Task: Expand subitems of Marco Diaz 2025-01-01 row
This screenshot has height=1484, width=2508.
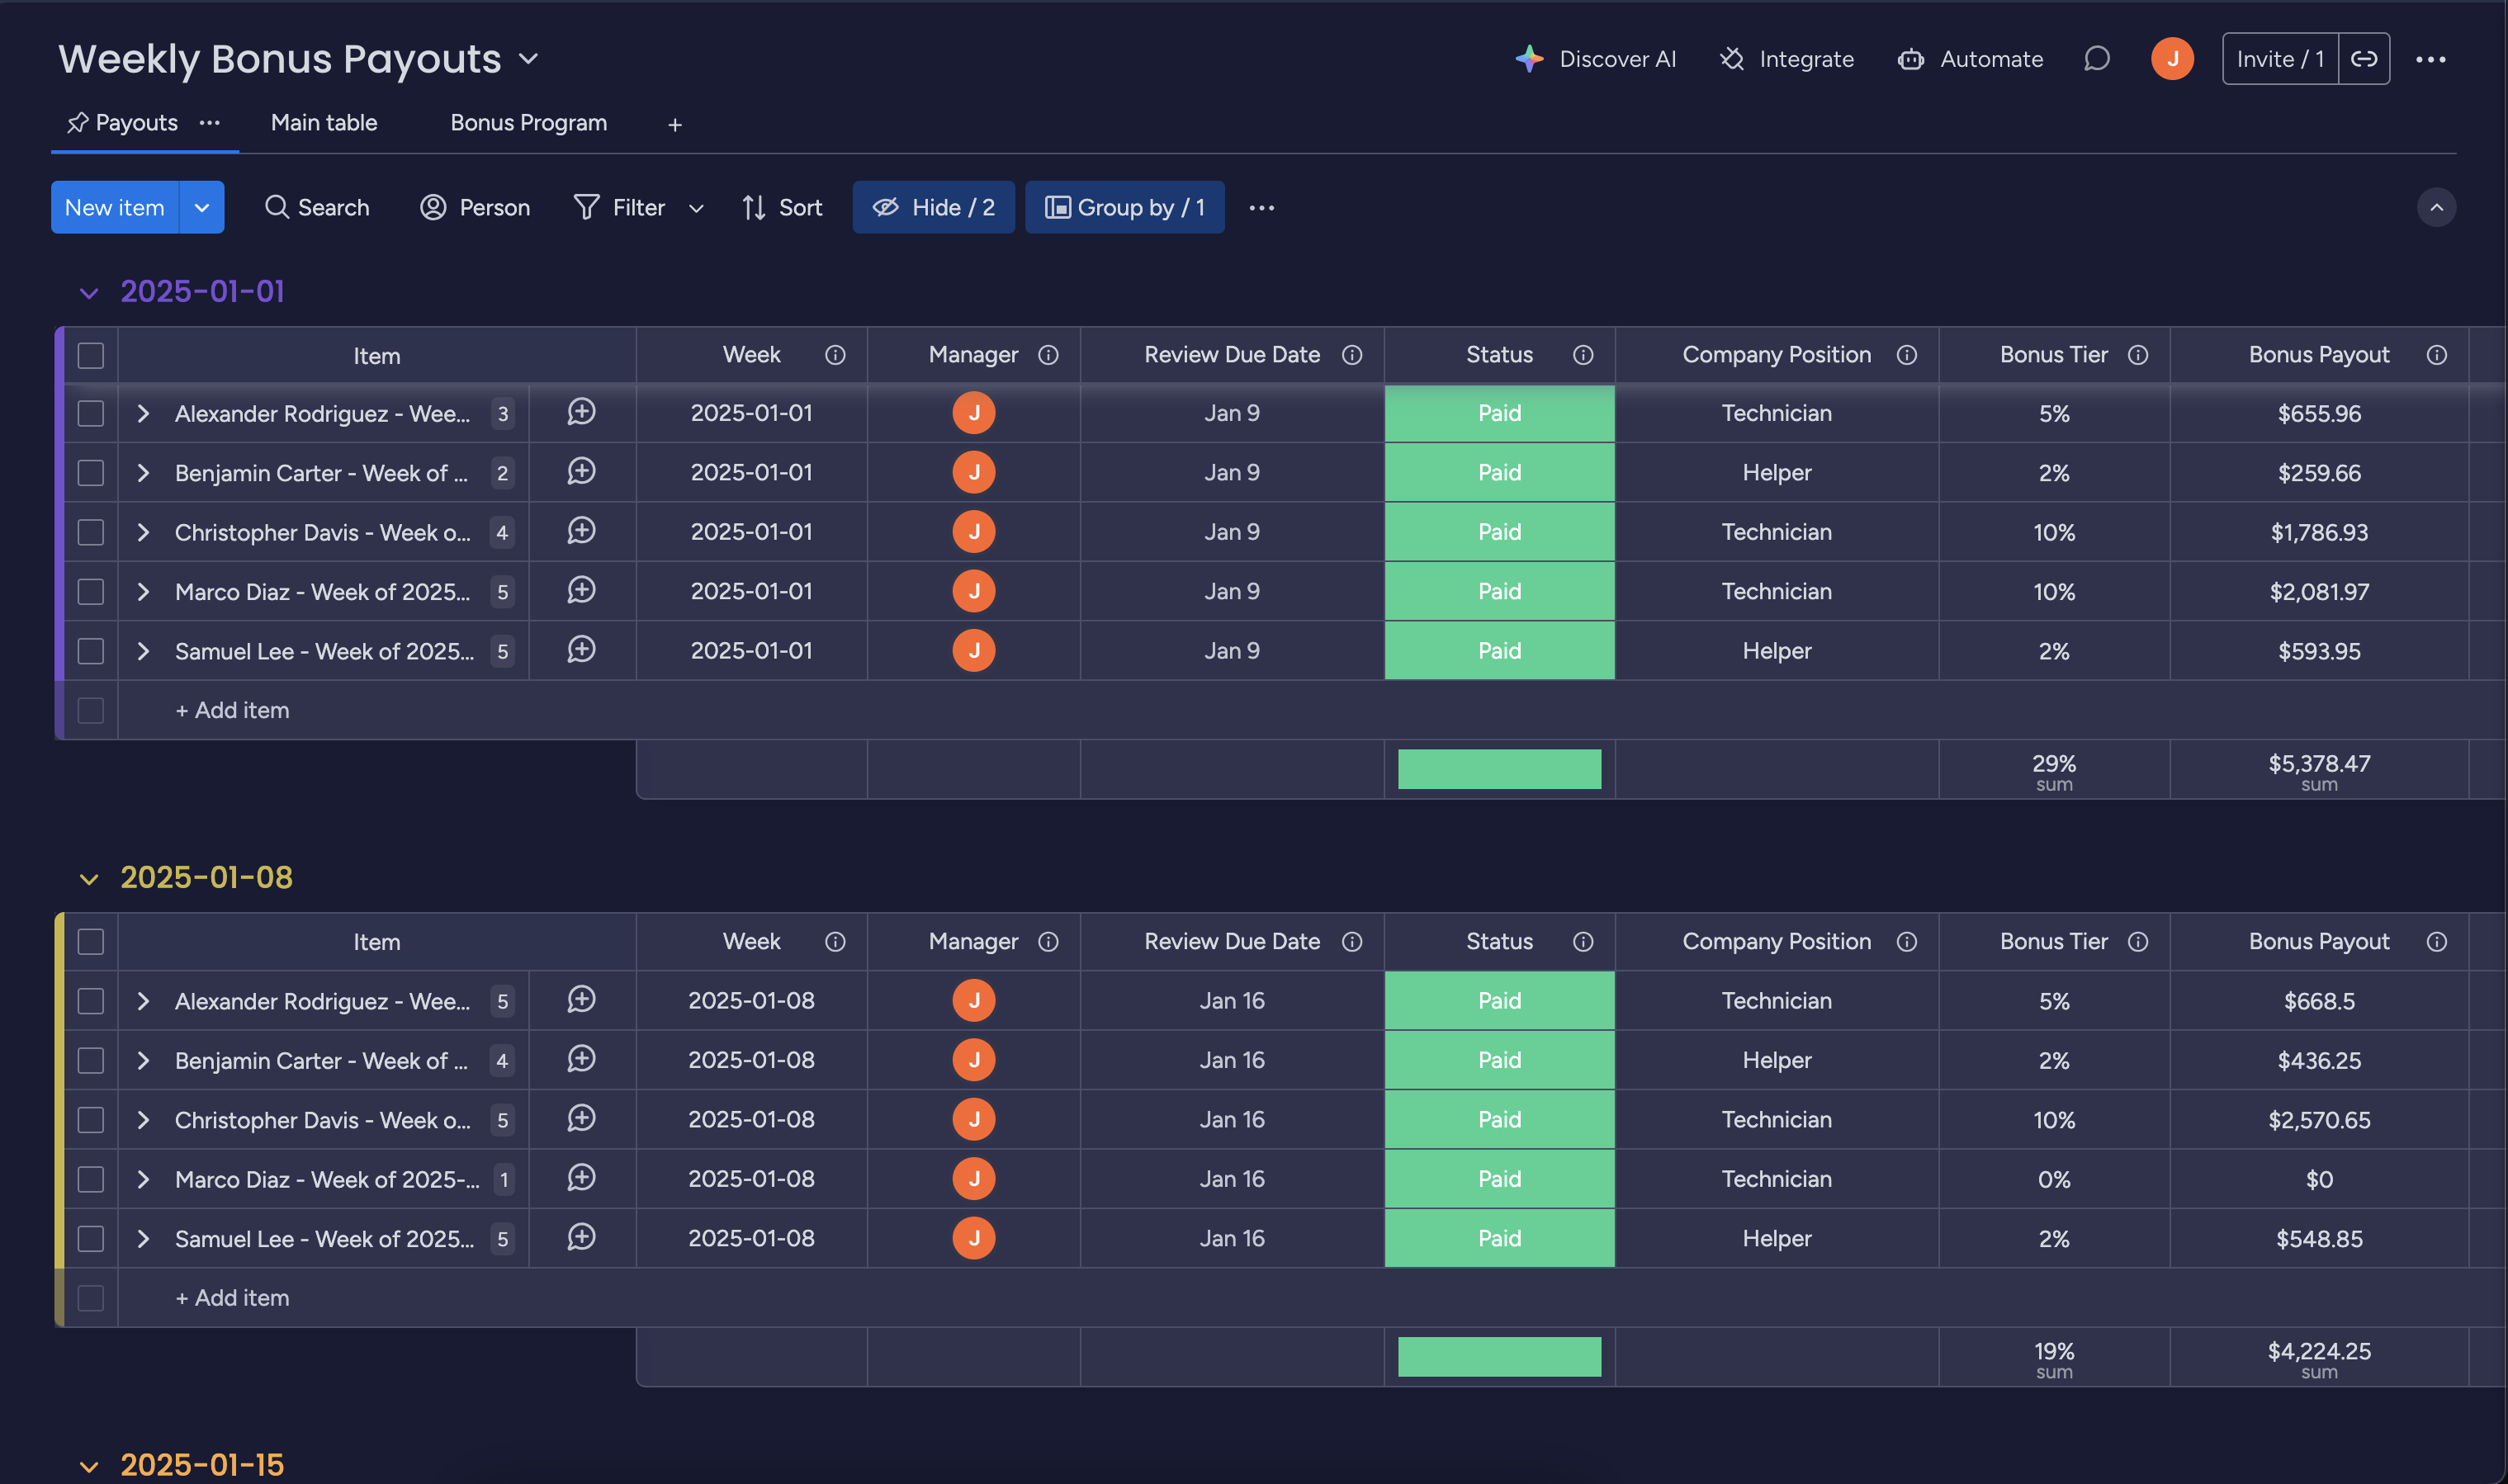Action: (x=143, y=591)
